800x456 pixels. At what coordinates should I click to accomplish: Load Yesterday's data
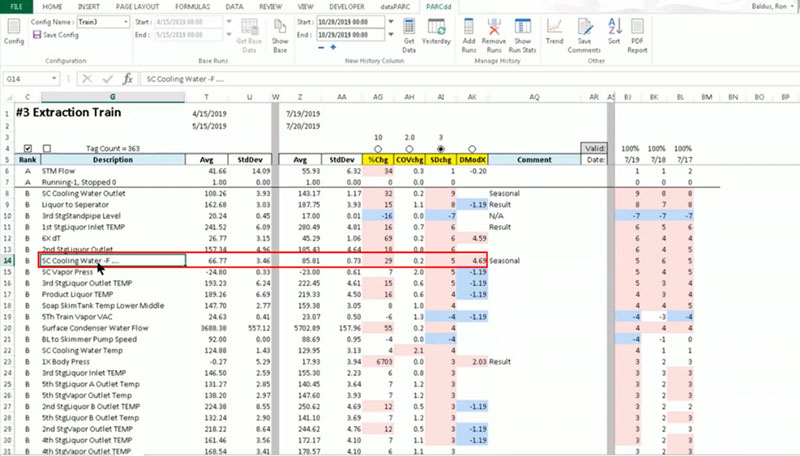436,32
